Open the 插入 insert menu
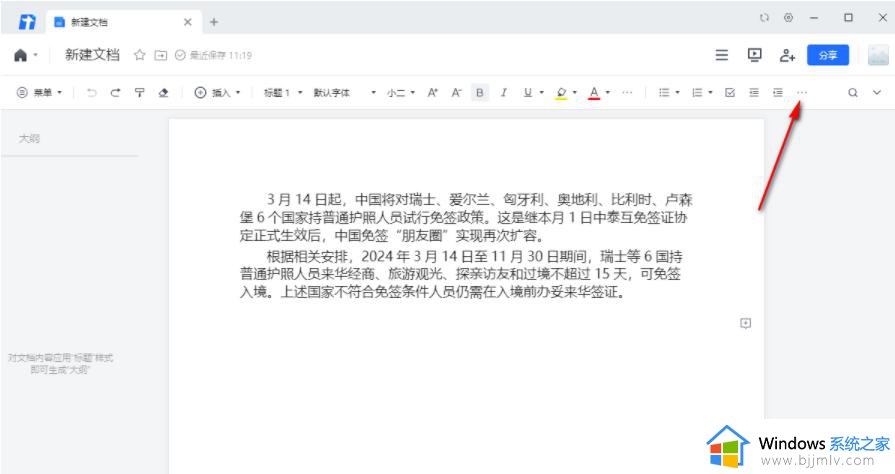This screenshot has height=474, width=895. click(217, 93)
